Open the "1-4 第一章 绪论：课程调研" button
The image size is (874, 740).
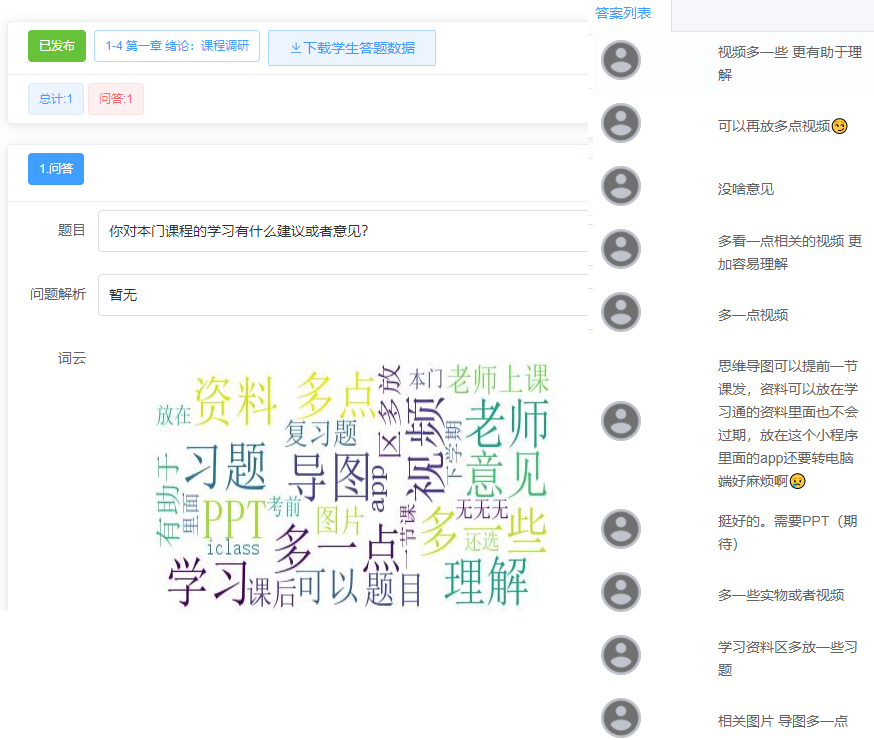tap(177, 46)
